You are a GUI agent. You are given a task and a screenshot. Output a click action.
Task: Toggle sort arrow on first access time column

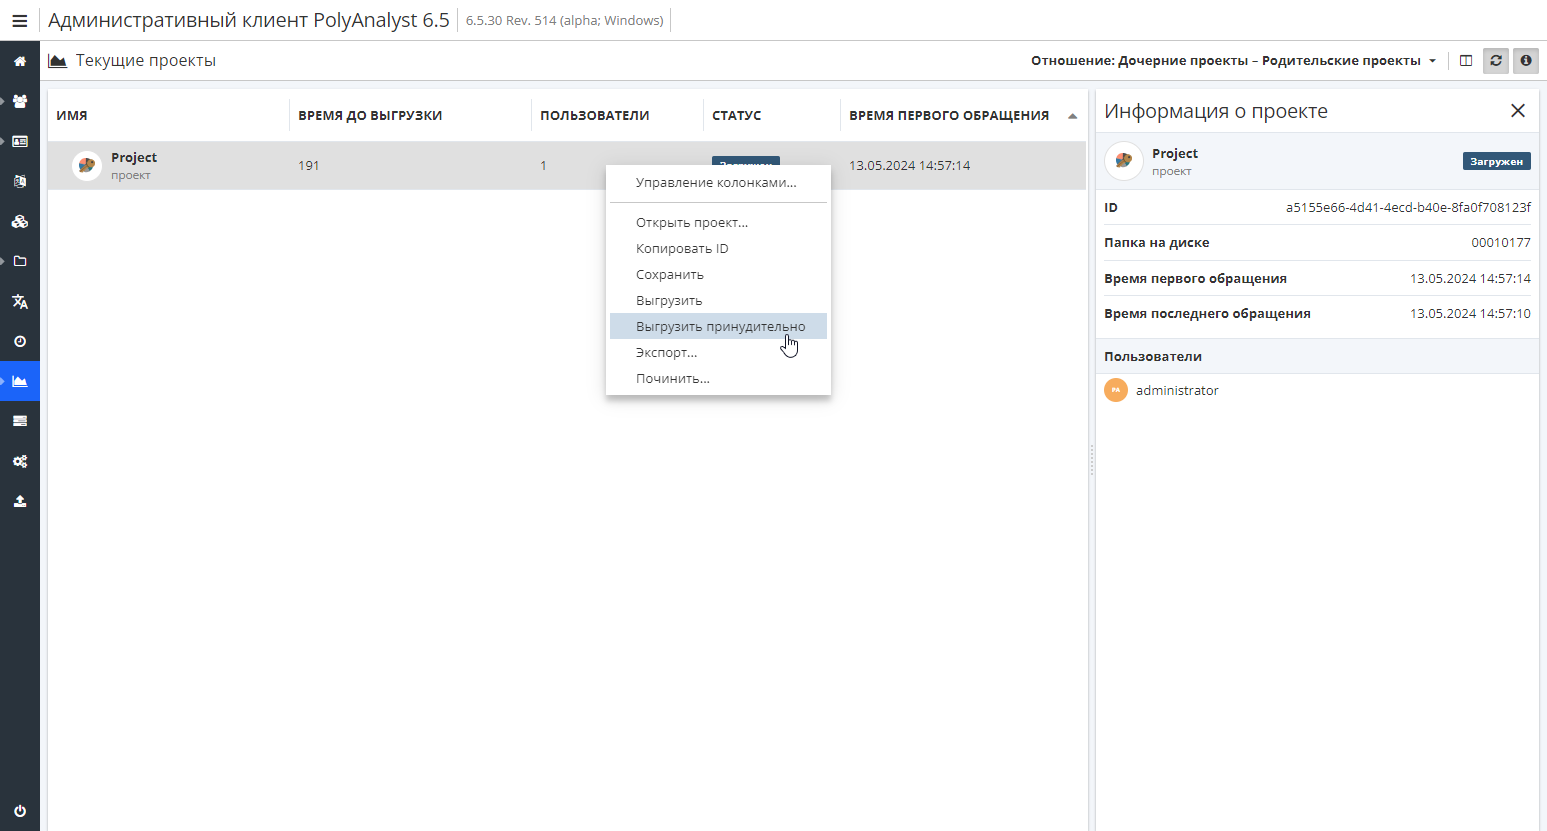click(x=1073, y=116)
